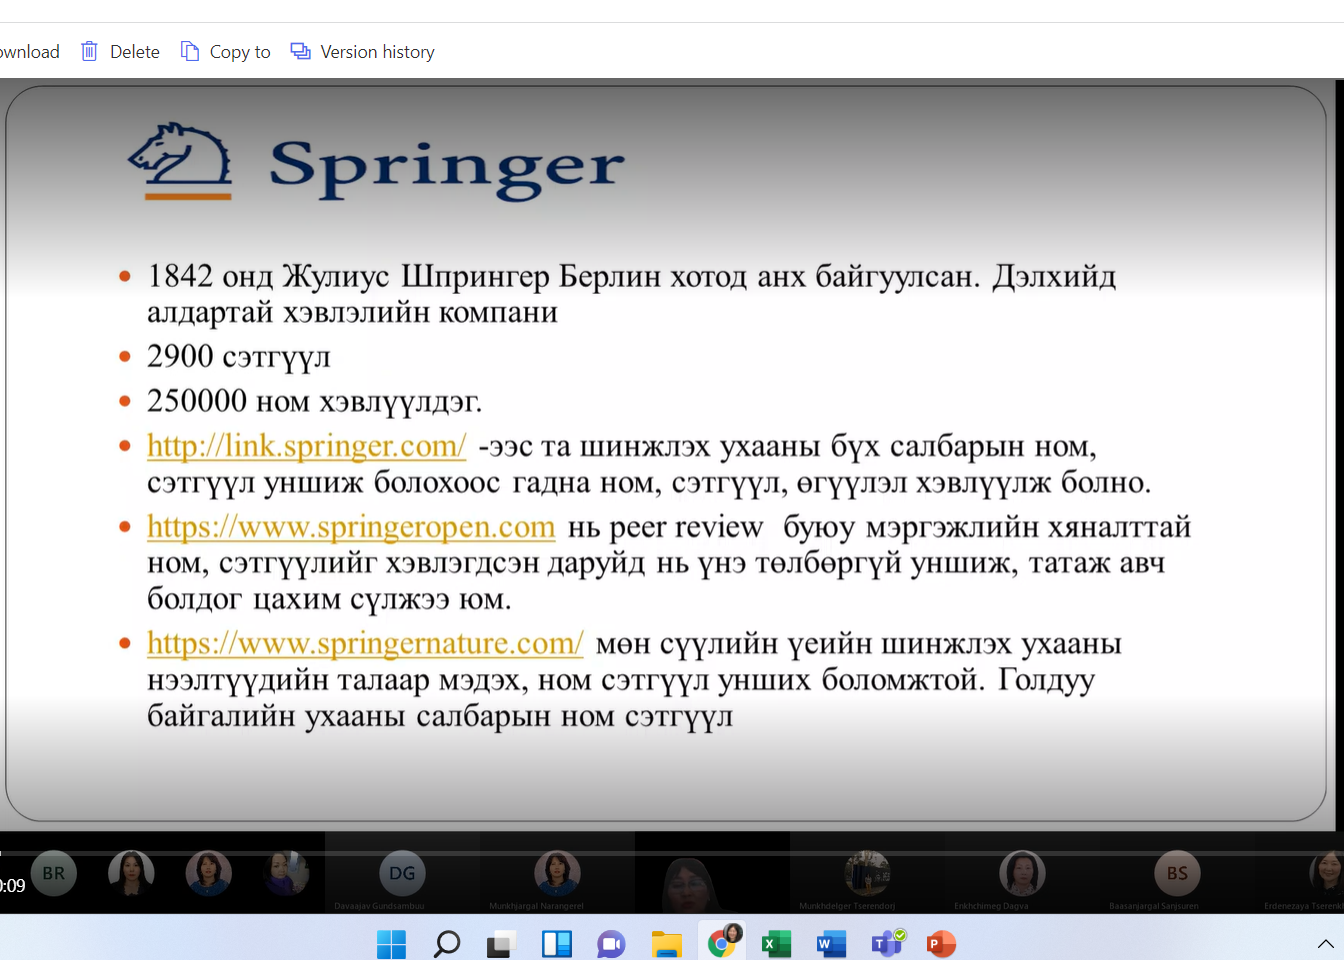Open Task View on taskbar
The height and width of the screenshot is (960, 1344).
pyautogui.click(x=502, y=944)
